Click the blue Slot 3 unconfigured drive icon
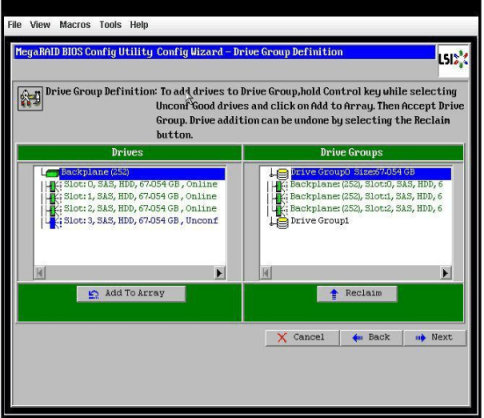 click(52, 222)
